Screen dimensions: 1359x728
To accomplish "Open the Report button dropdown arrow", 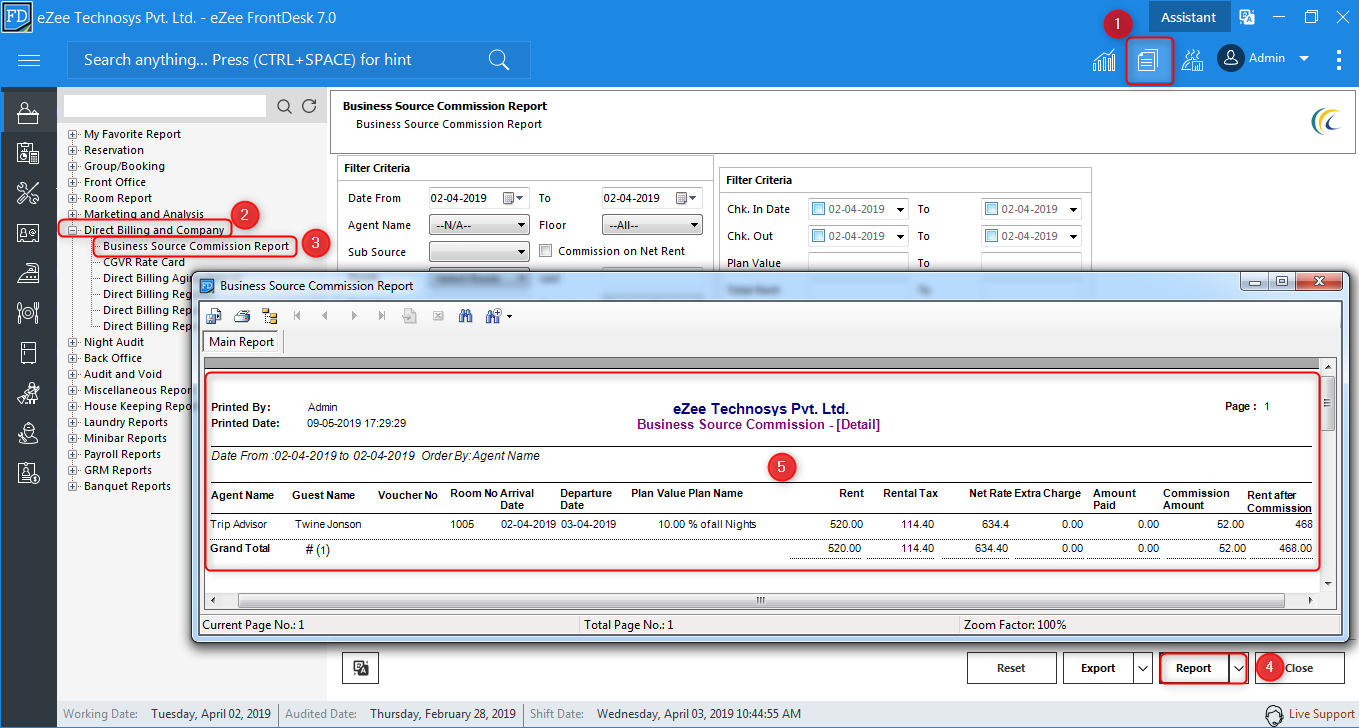I will pos(1238,668).
